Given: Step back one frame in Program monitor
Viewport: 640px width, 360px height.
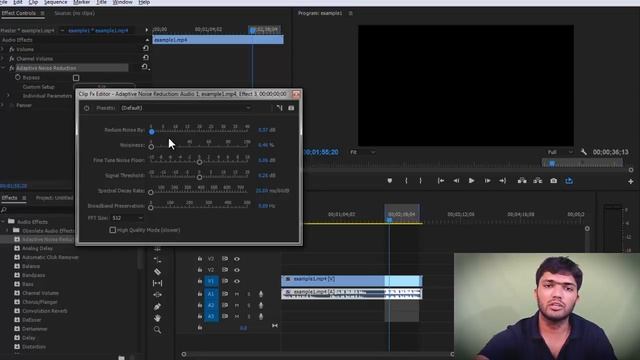Looking at the screenshot, I should 456,180.
